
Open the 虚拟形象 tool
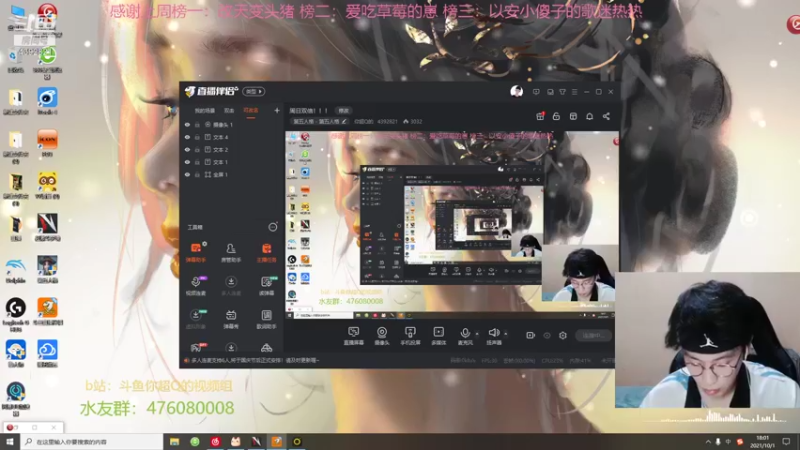(196, 319)
